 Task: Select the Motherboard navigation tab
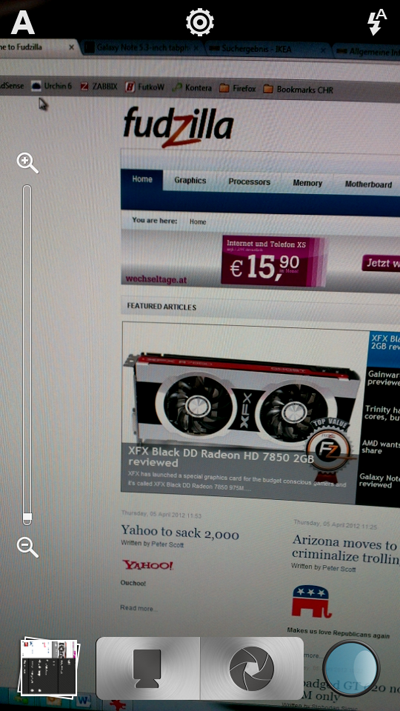point(368,185)
